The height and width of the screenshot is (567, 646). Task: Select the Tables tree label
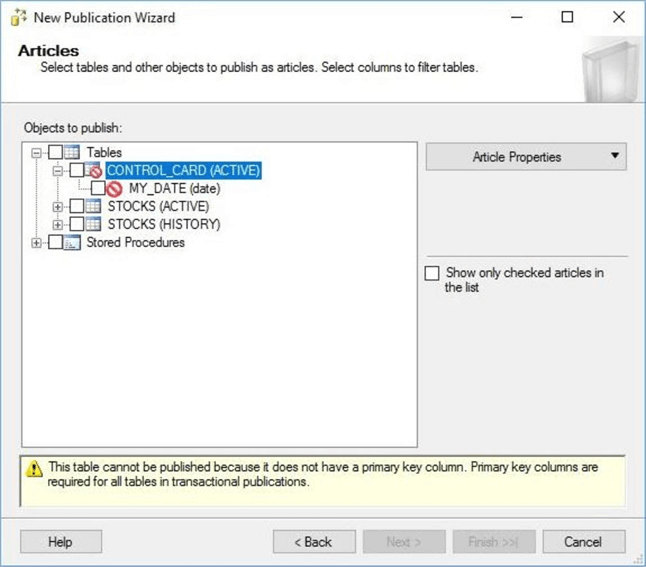[x=104, y=152]
